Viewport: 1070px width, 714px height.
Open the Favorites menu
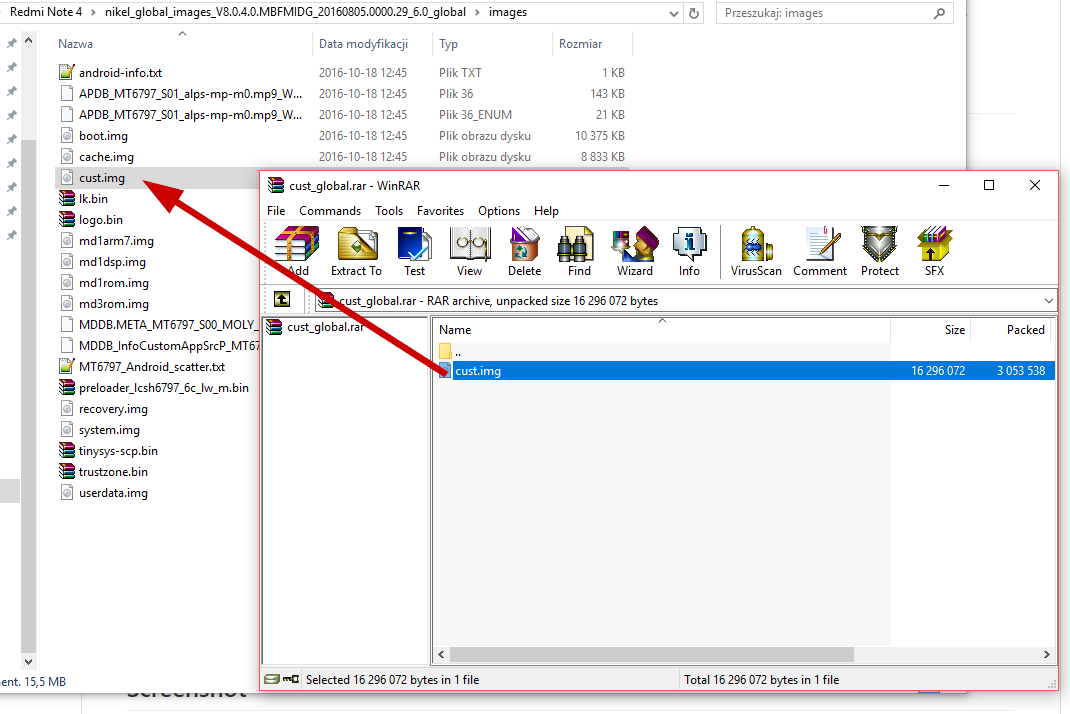click(440, 211)
